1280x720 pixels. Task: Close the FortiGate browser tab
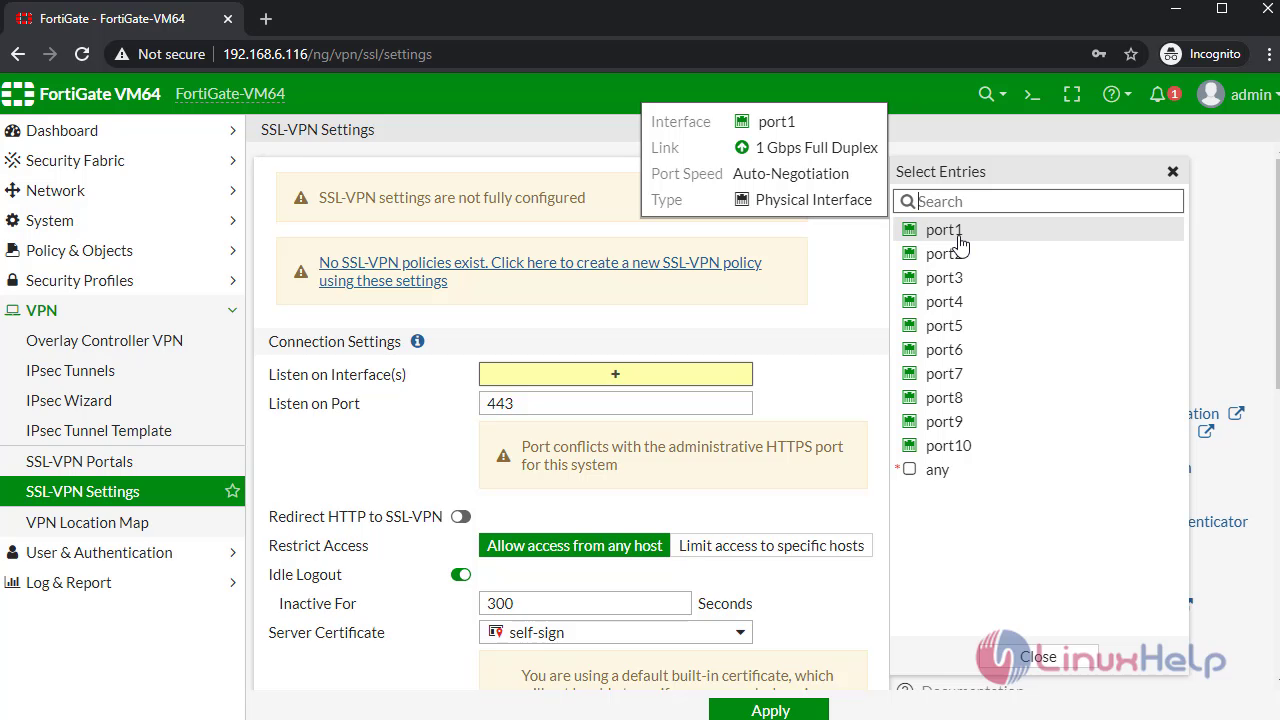click(228, 19)
